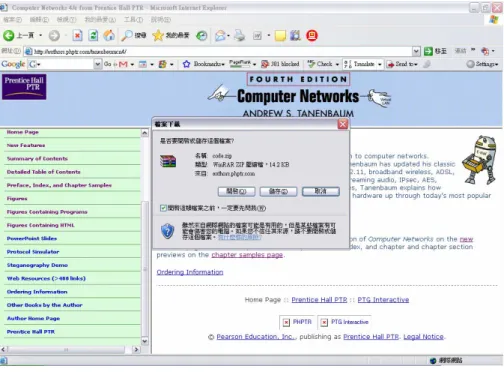The width and height of the screenshot is (504, 372).
Task: Click the Bookmarks star icon in Google toolbar
Action: point(186,64)
